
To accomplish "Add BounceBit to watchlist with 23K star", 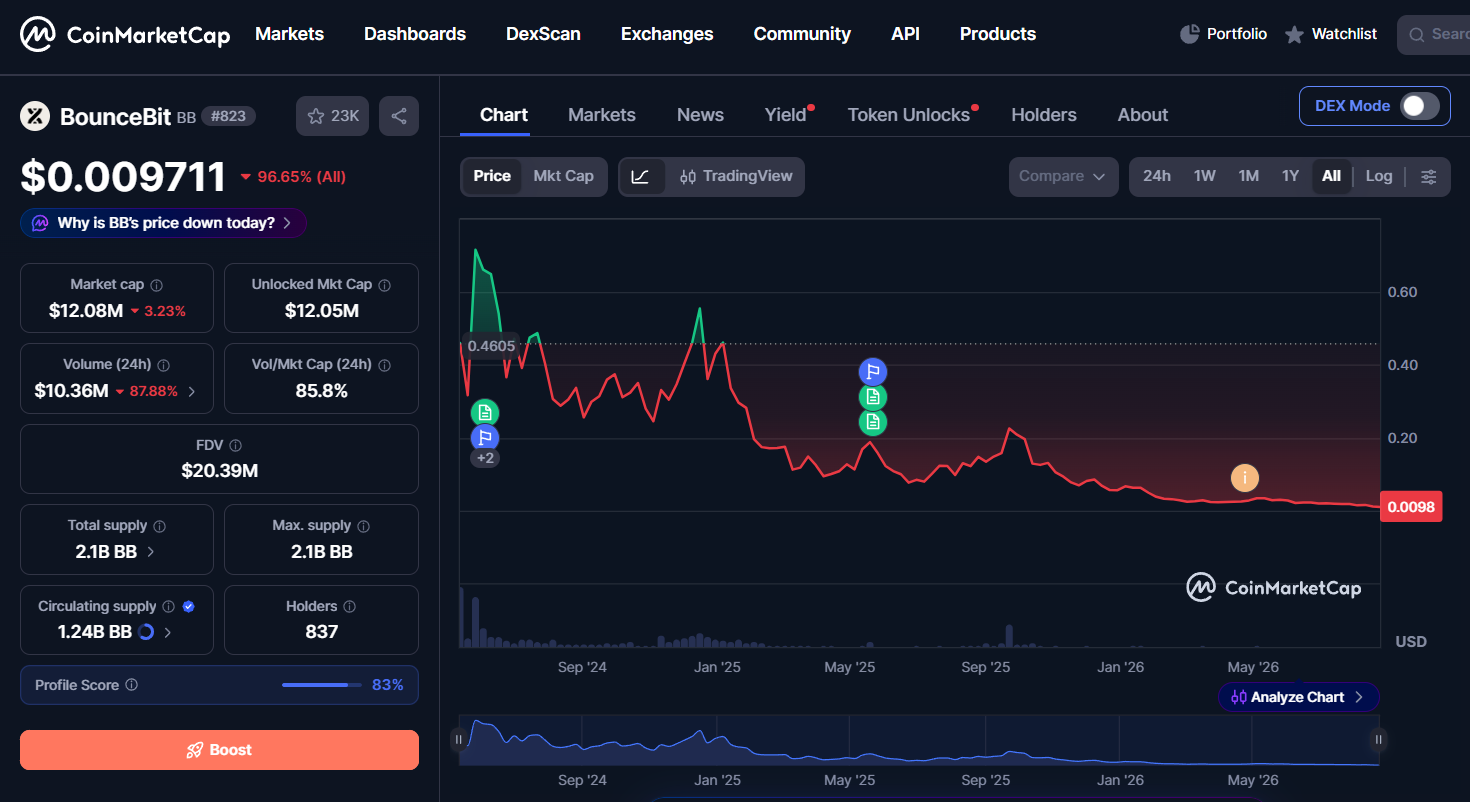I will pyautogui.click(x=332, y=116).
